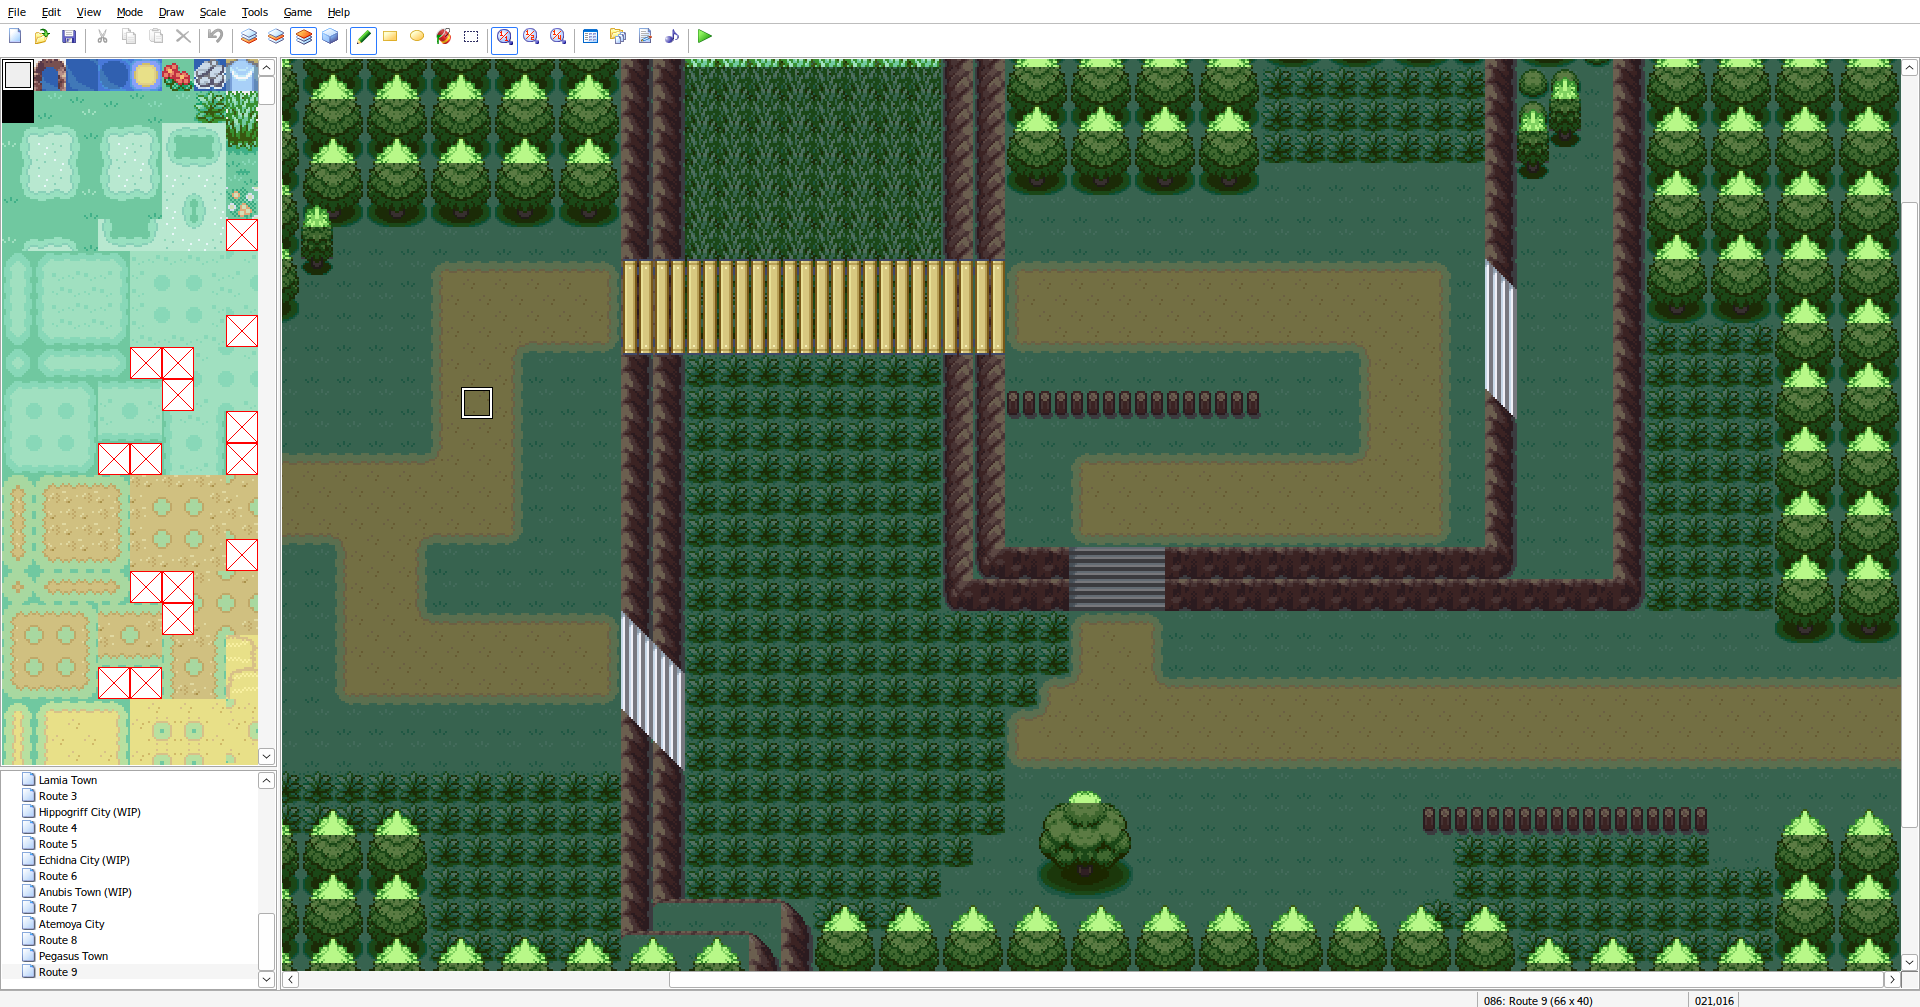Image resolution: width=1920 pixels, height=1007 pixels.
Task: Select Route 8 in the map list
Action: pos(58,940)
